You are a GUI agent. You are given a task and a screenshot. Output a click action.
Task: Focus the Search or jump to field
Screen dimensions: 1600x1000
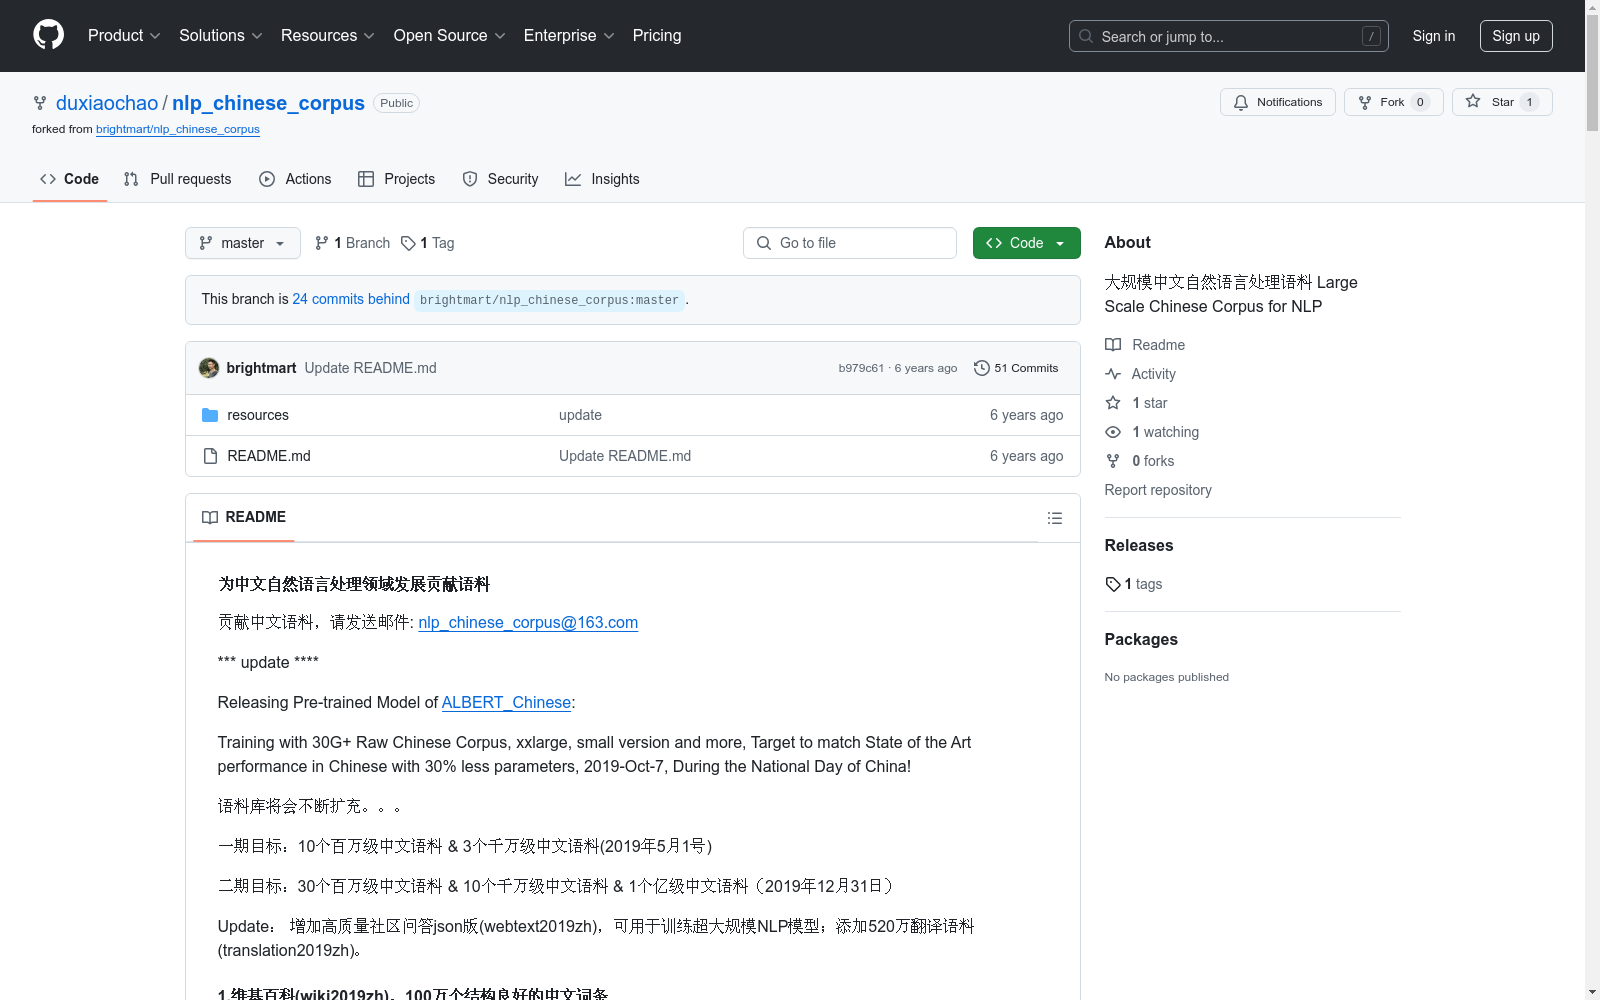click(1228, 36)
